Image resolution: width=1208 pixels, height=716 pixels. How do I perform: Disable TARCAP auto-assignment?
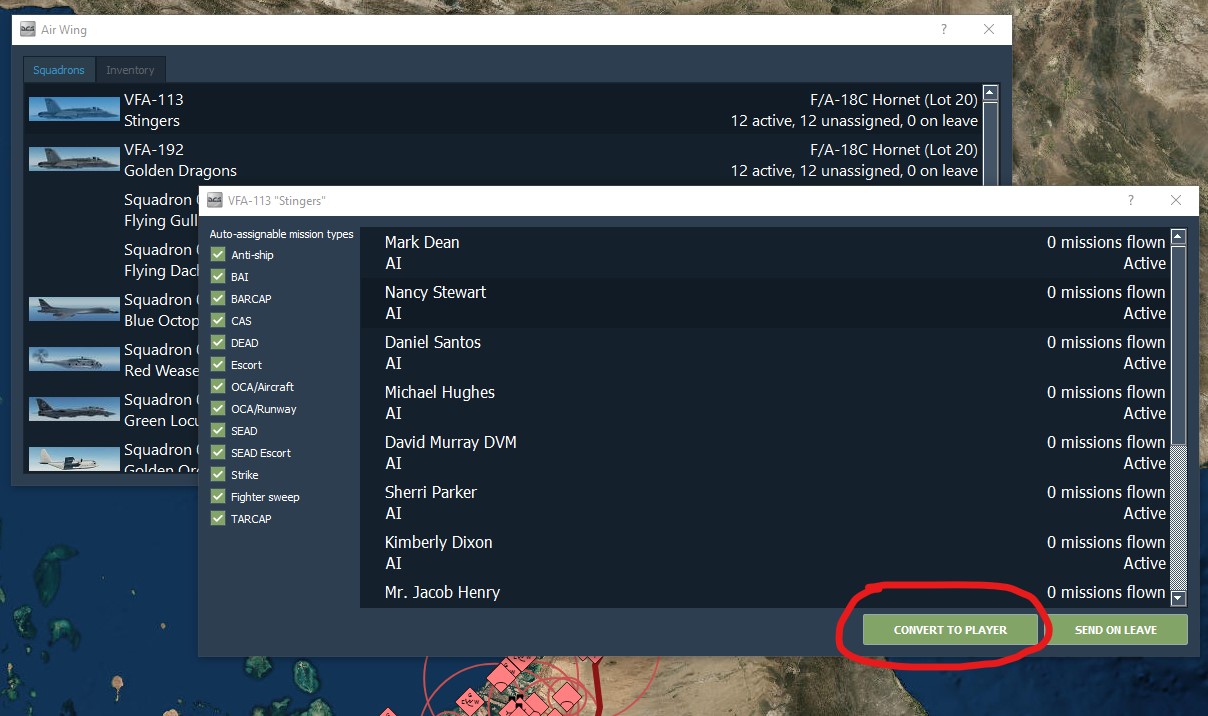218,519
